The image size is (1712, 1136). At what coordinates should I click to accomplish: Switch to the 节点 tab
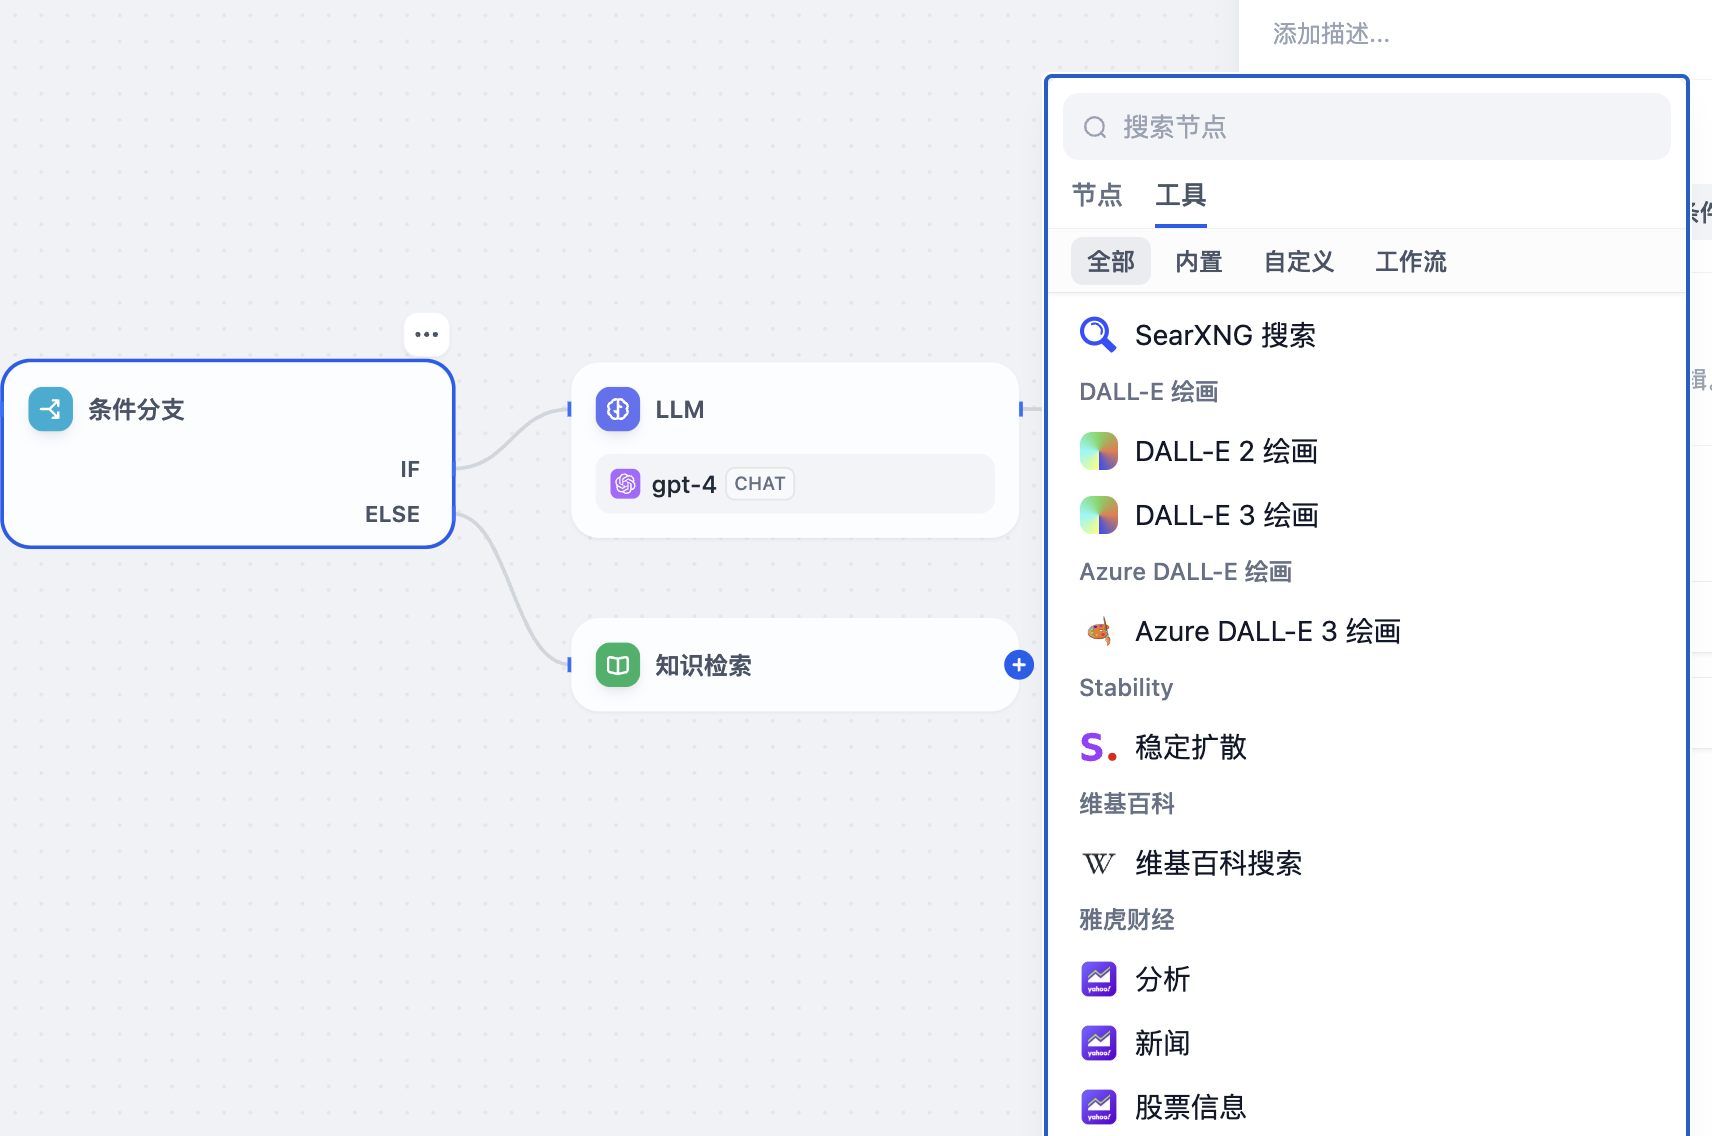pyautogui.click(x=1097, y=195)
